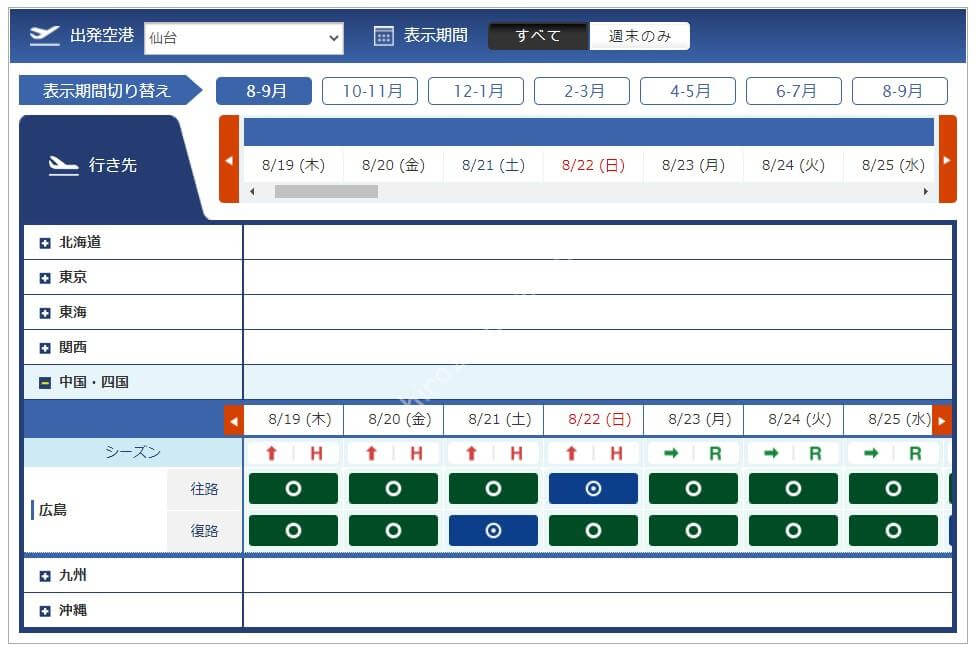The width and height of the screenshot is (976, 651).
Task: Click the R season indicator for 8/25
Action: pyautogui.click(x=915, y=454)
